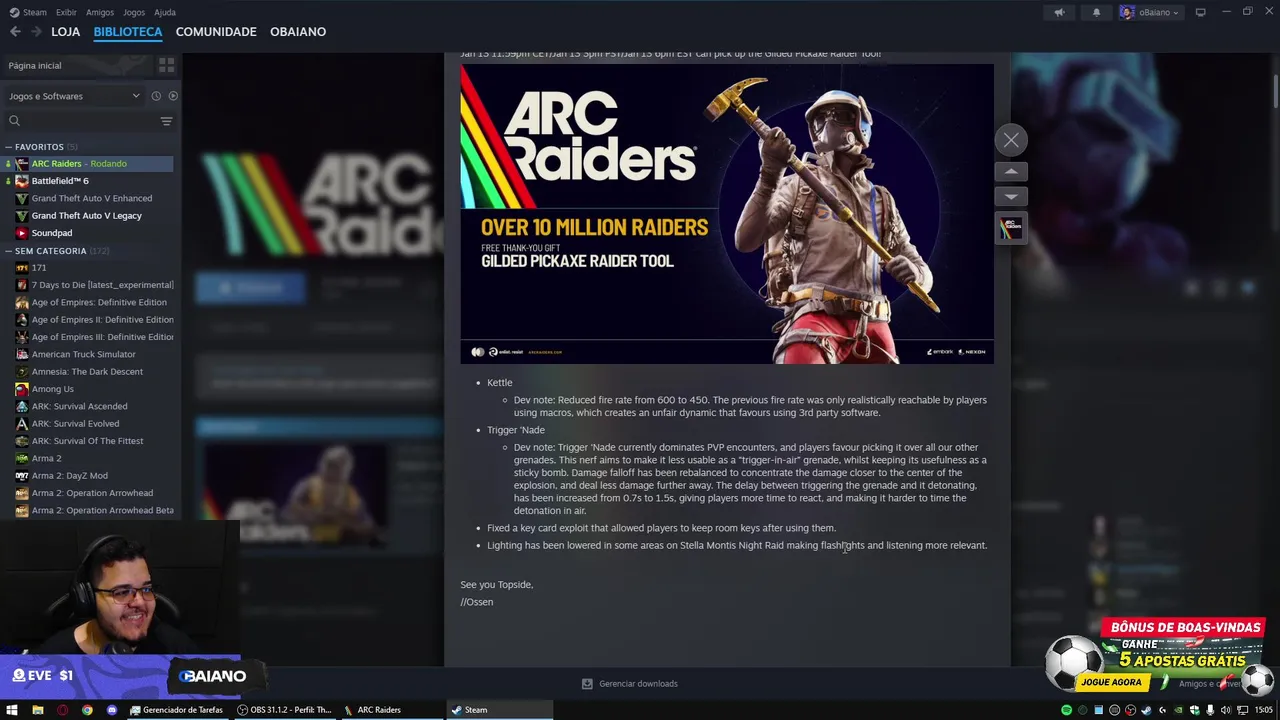This screenshot has width=1280, height=720.
Task: Select 7 Days to Die latest_experimental entry
Action: tap(89, 285)
